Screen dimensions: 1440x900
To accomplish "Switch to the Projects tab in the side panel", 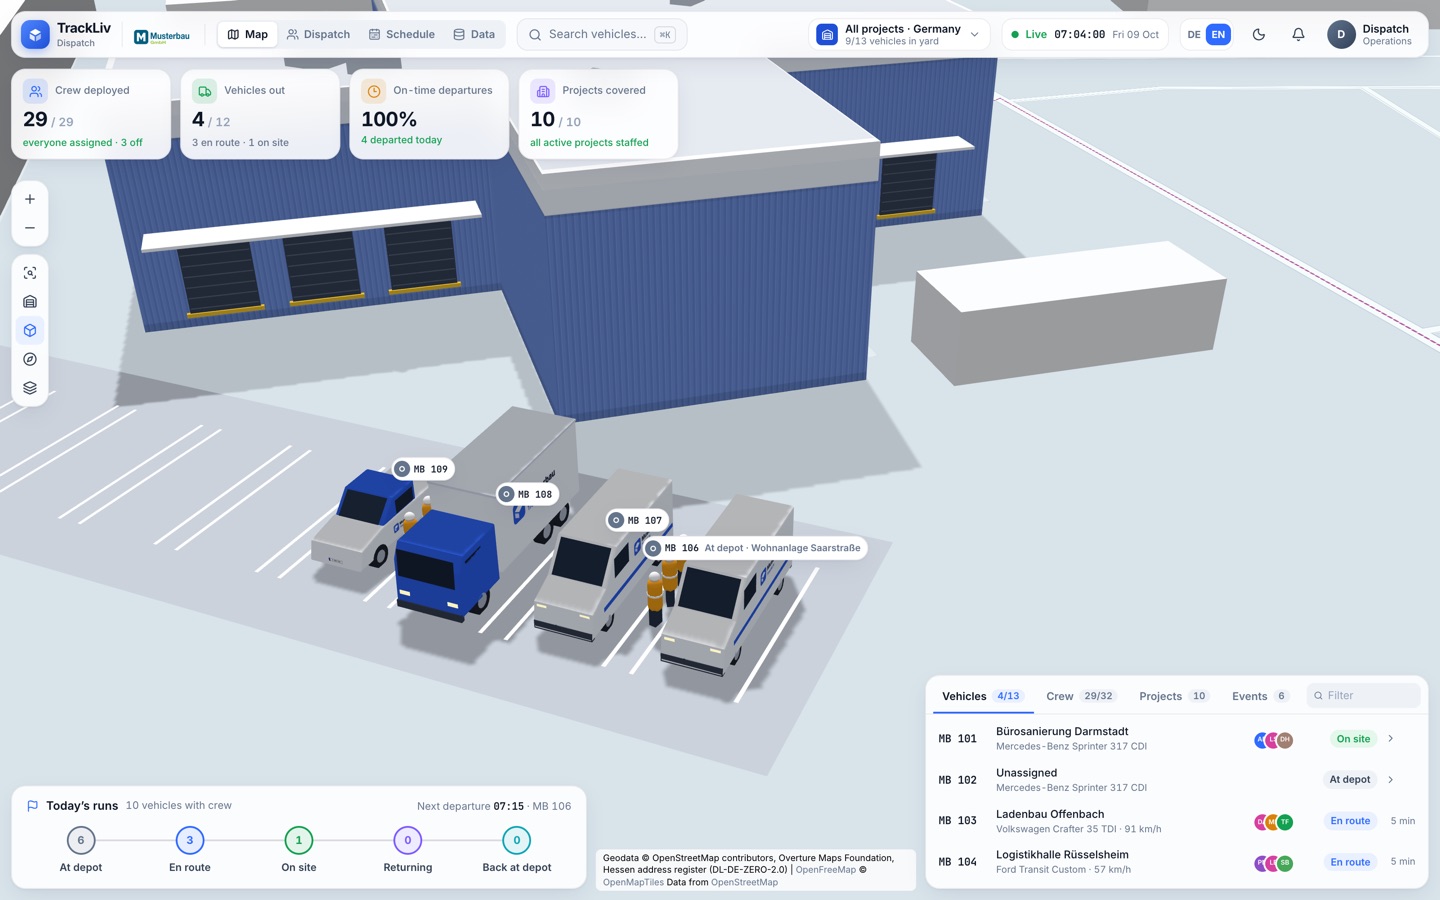I will click(x=1174, y=696).
